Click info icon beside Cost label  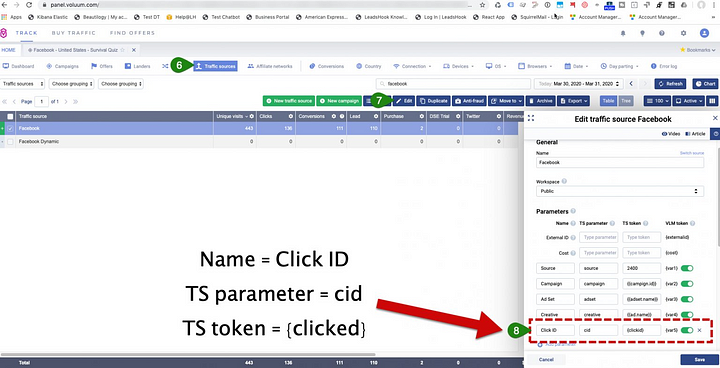click(x=573, y=253)
